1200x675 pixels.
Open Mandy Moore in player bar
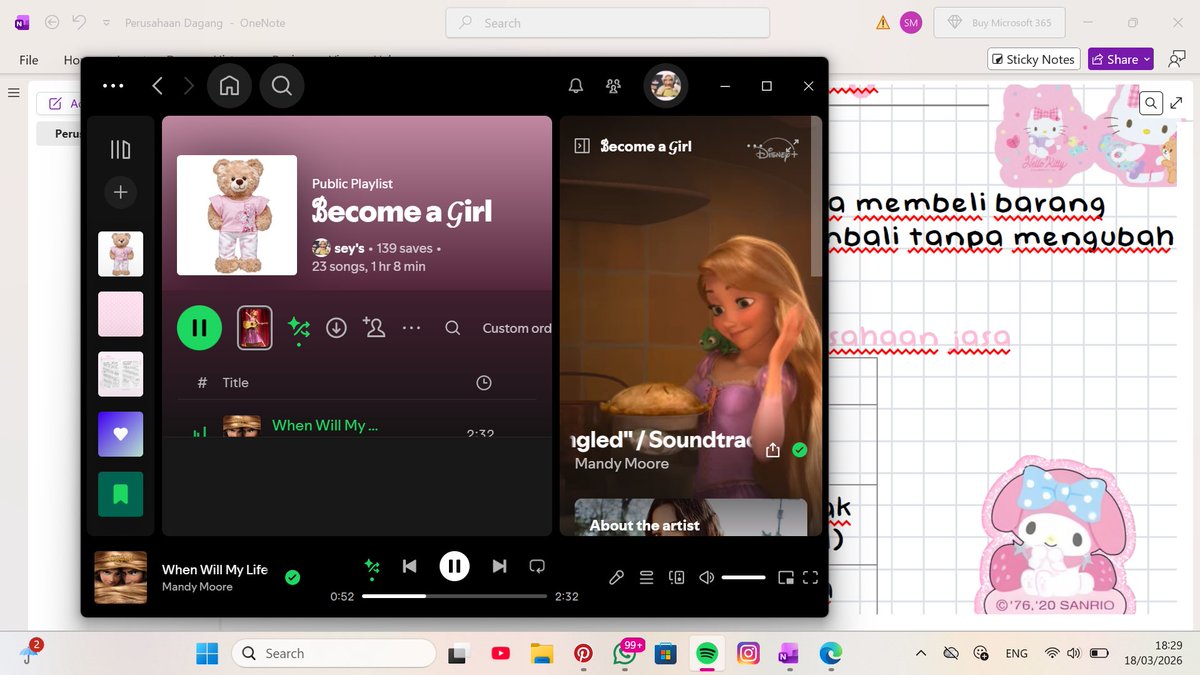(x=197, y=587)
